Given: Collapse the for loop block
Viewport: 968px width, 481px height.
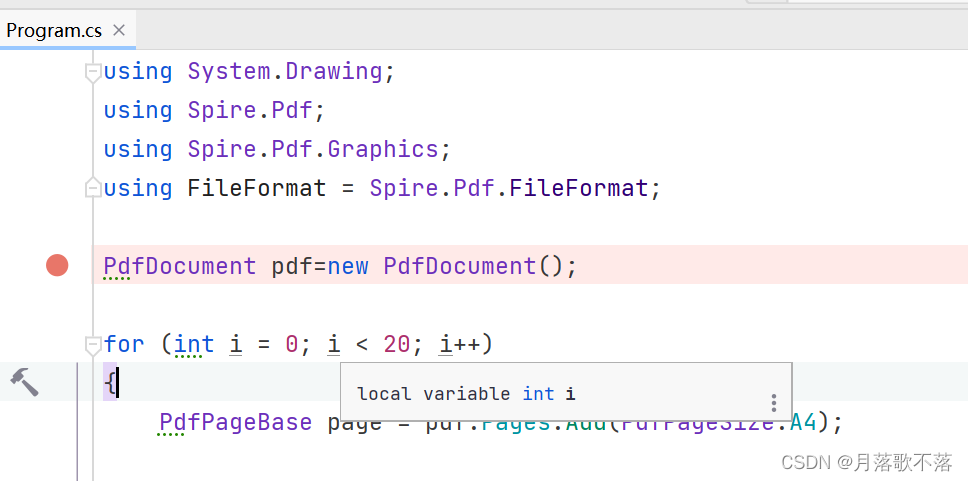Looking at the screenshot, I should tap(93, 345).
